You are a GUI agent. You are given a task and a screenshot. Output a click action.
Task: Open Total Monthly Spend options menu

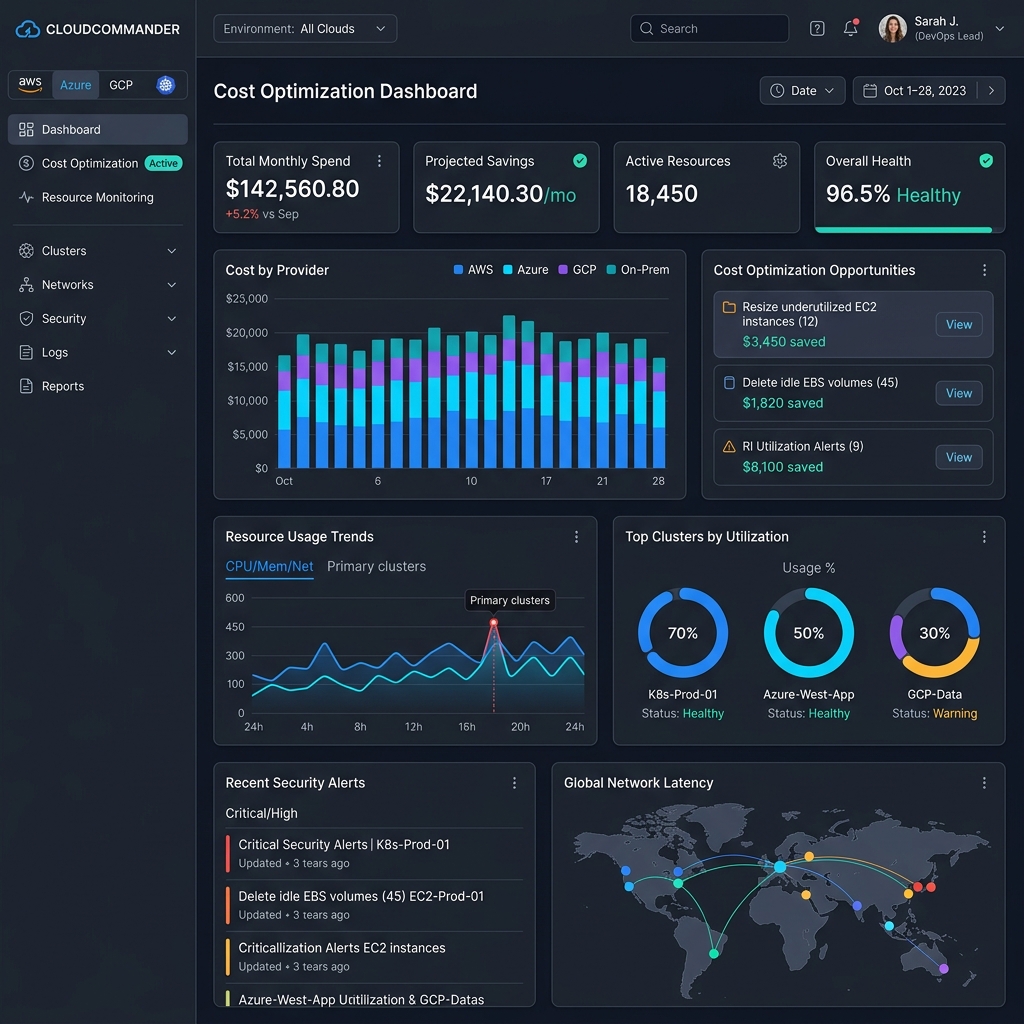pyautogui.click(x=379, y=161)
